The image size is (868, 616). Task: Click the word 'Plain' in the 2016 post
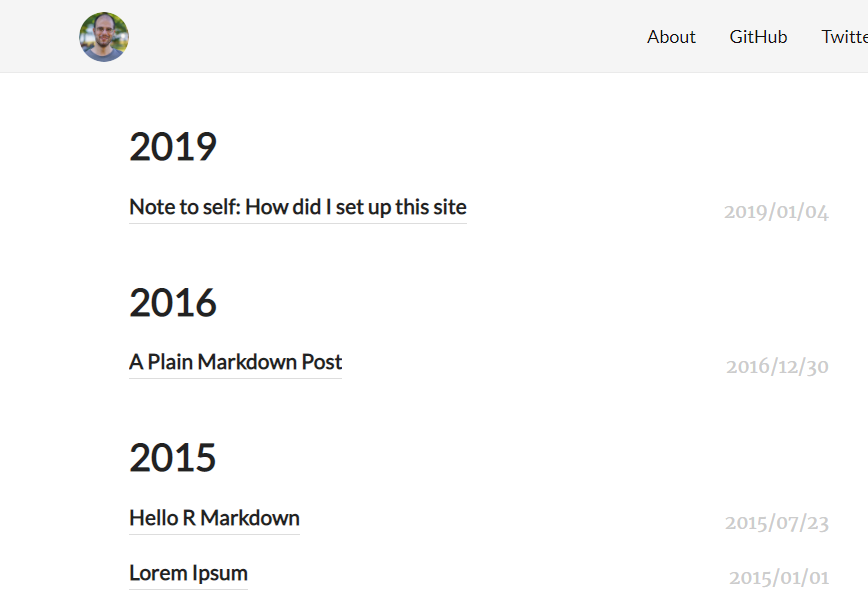170,362
